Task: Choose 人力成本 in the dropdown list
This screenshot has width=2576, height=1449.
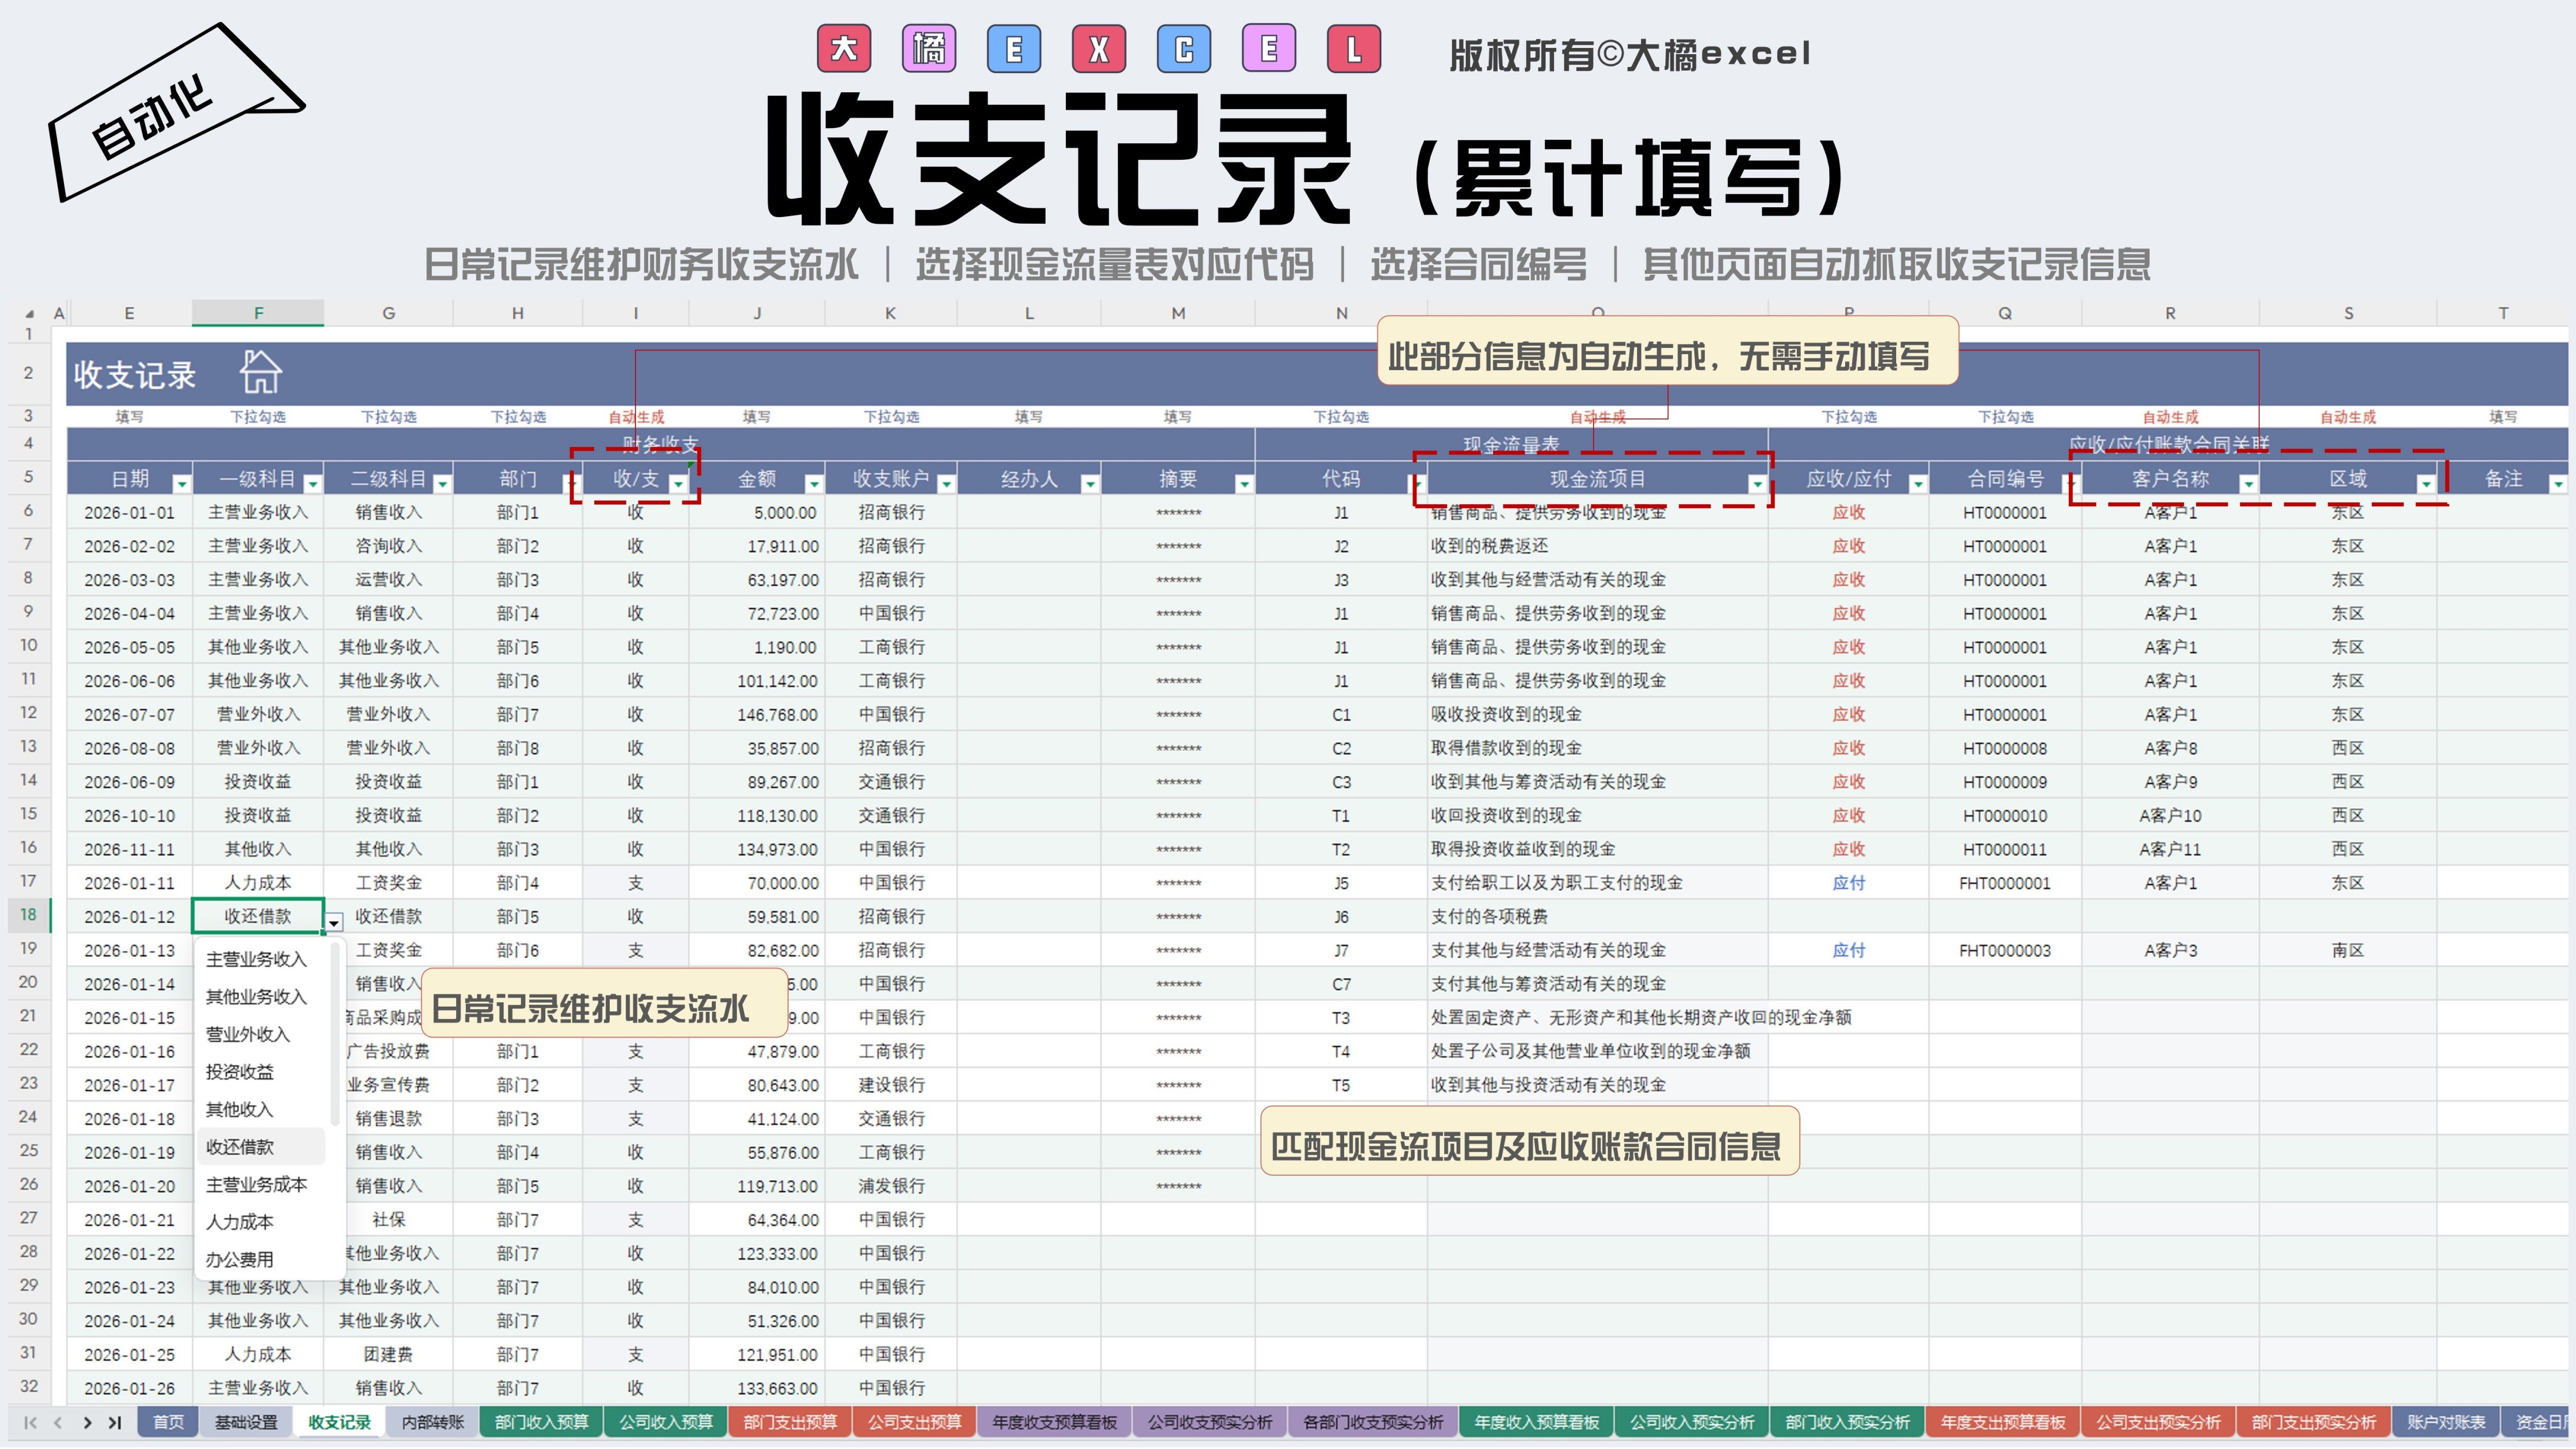Action: coord(240,1222)
